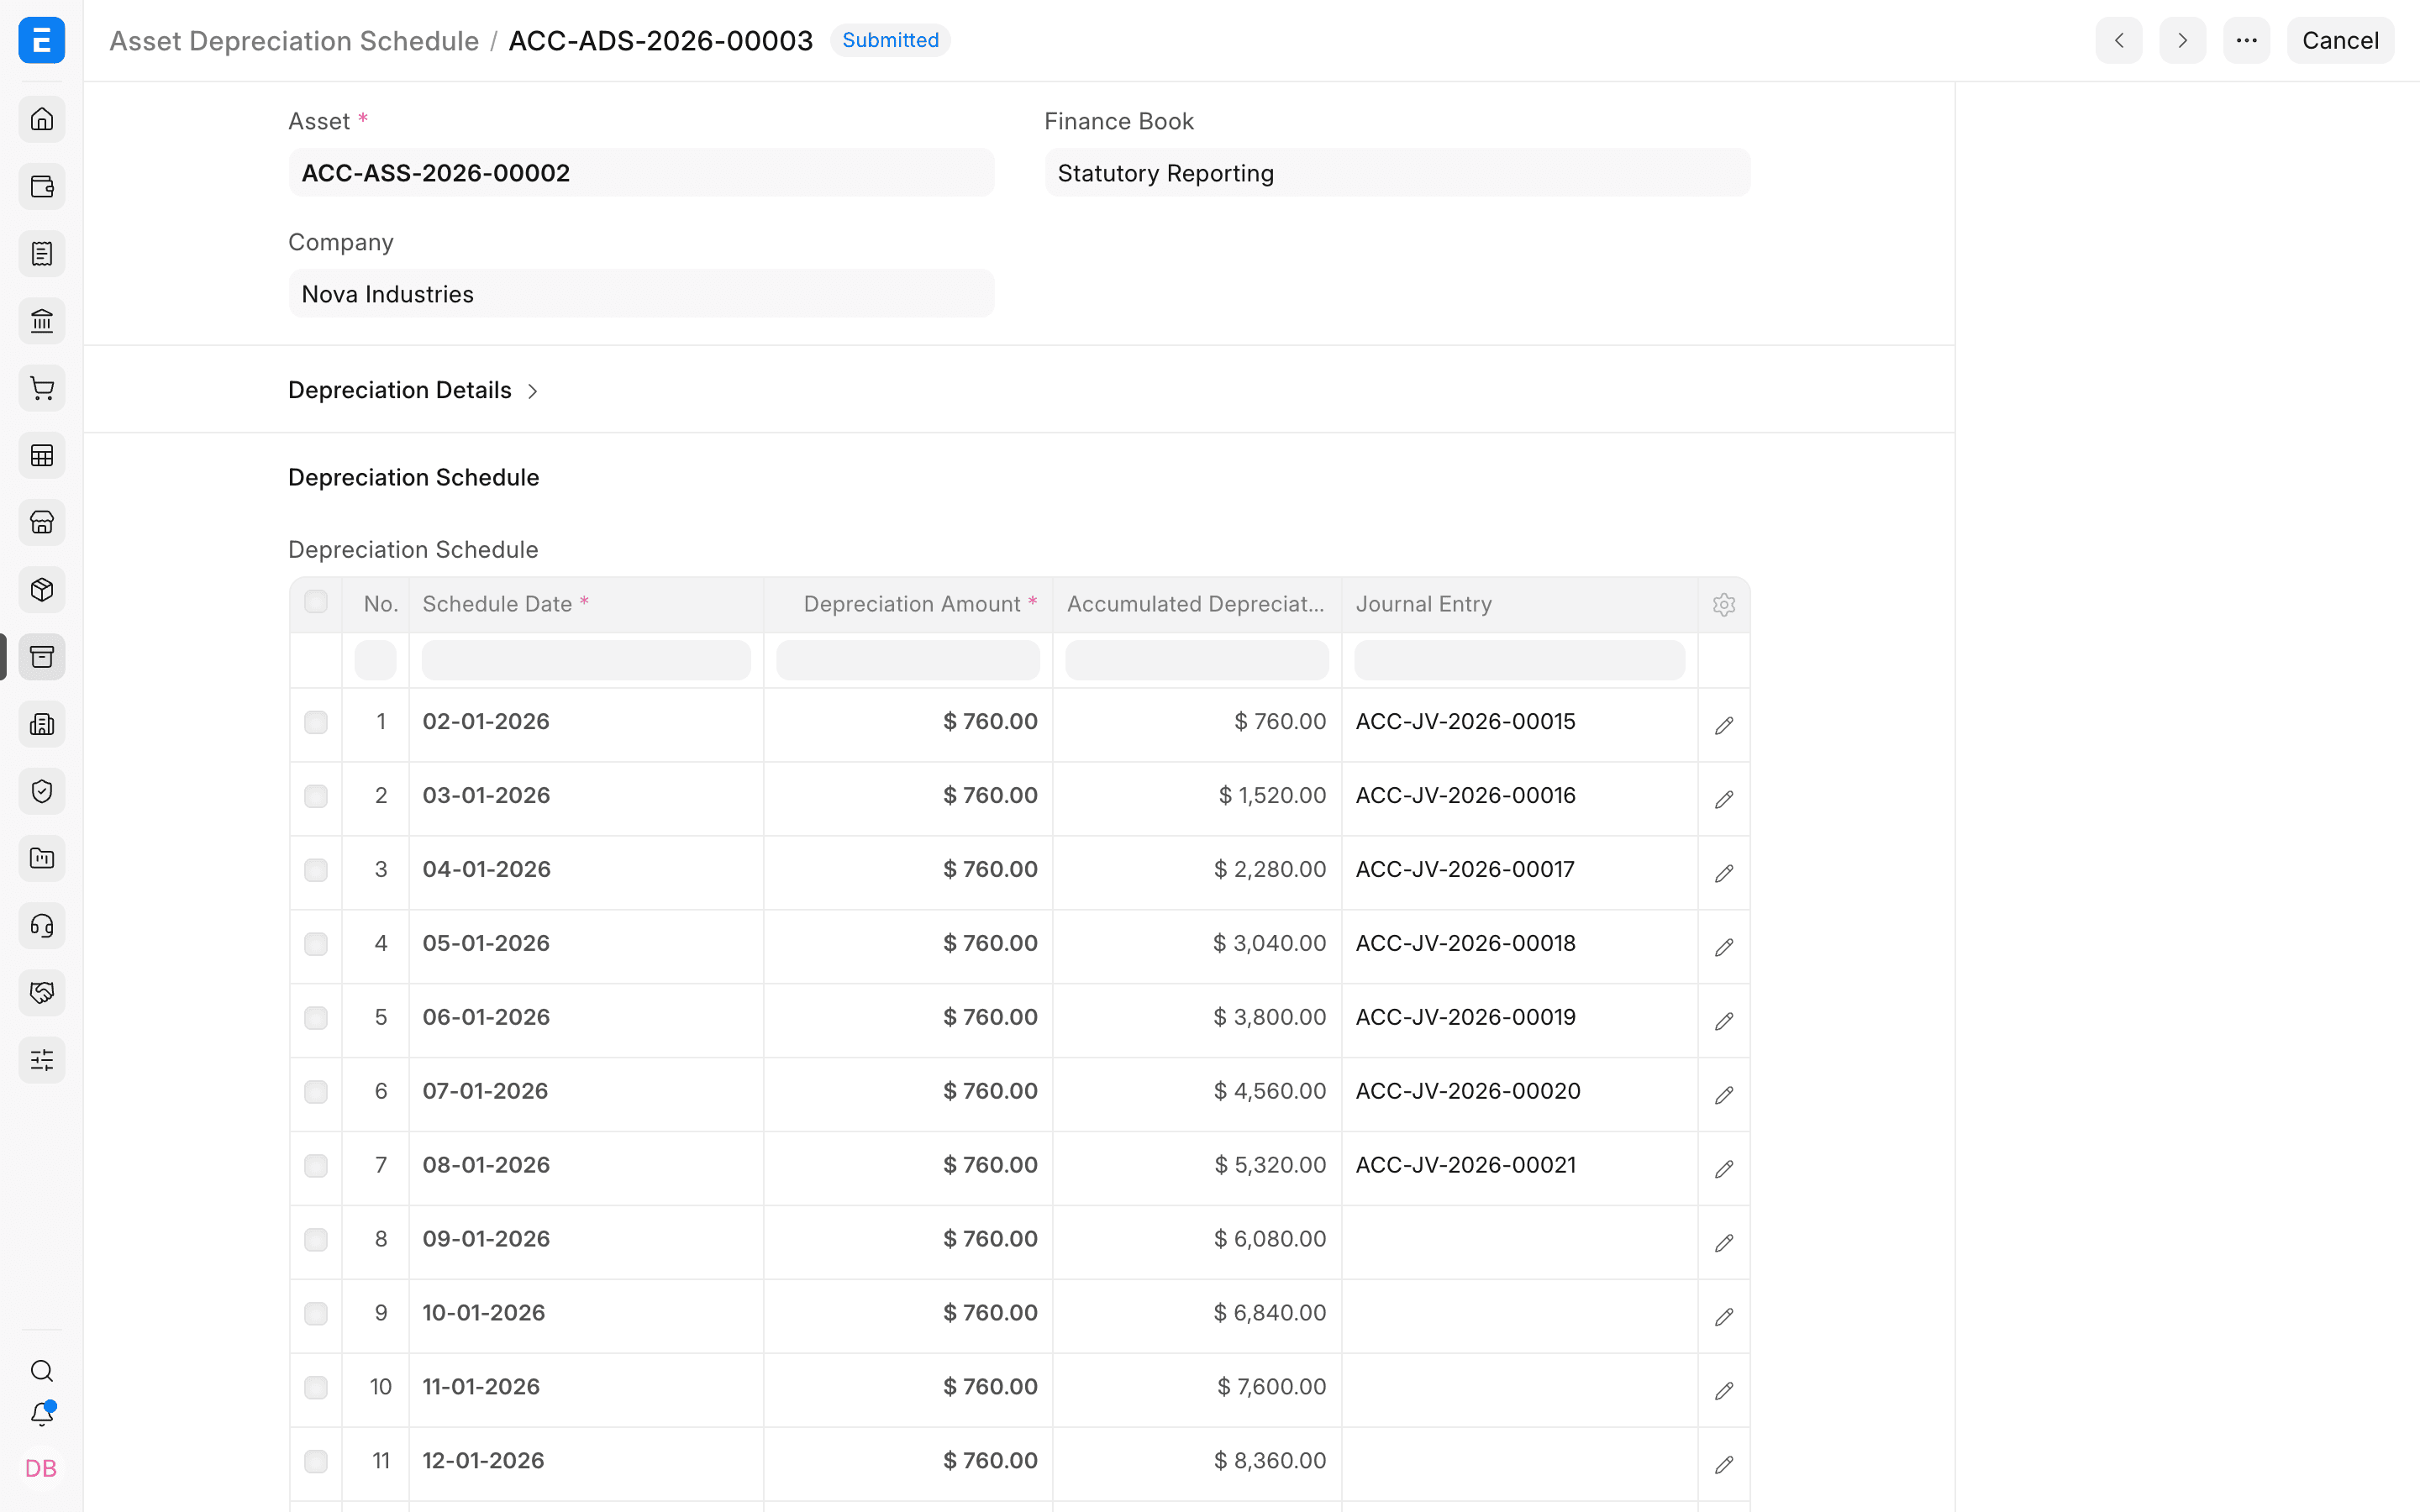Tick the checkbox for row 6
This screenshot has width=2420, height=1512.
pyautogui.click(x=316, y=1092)
